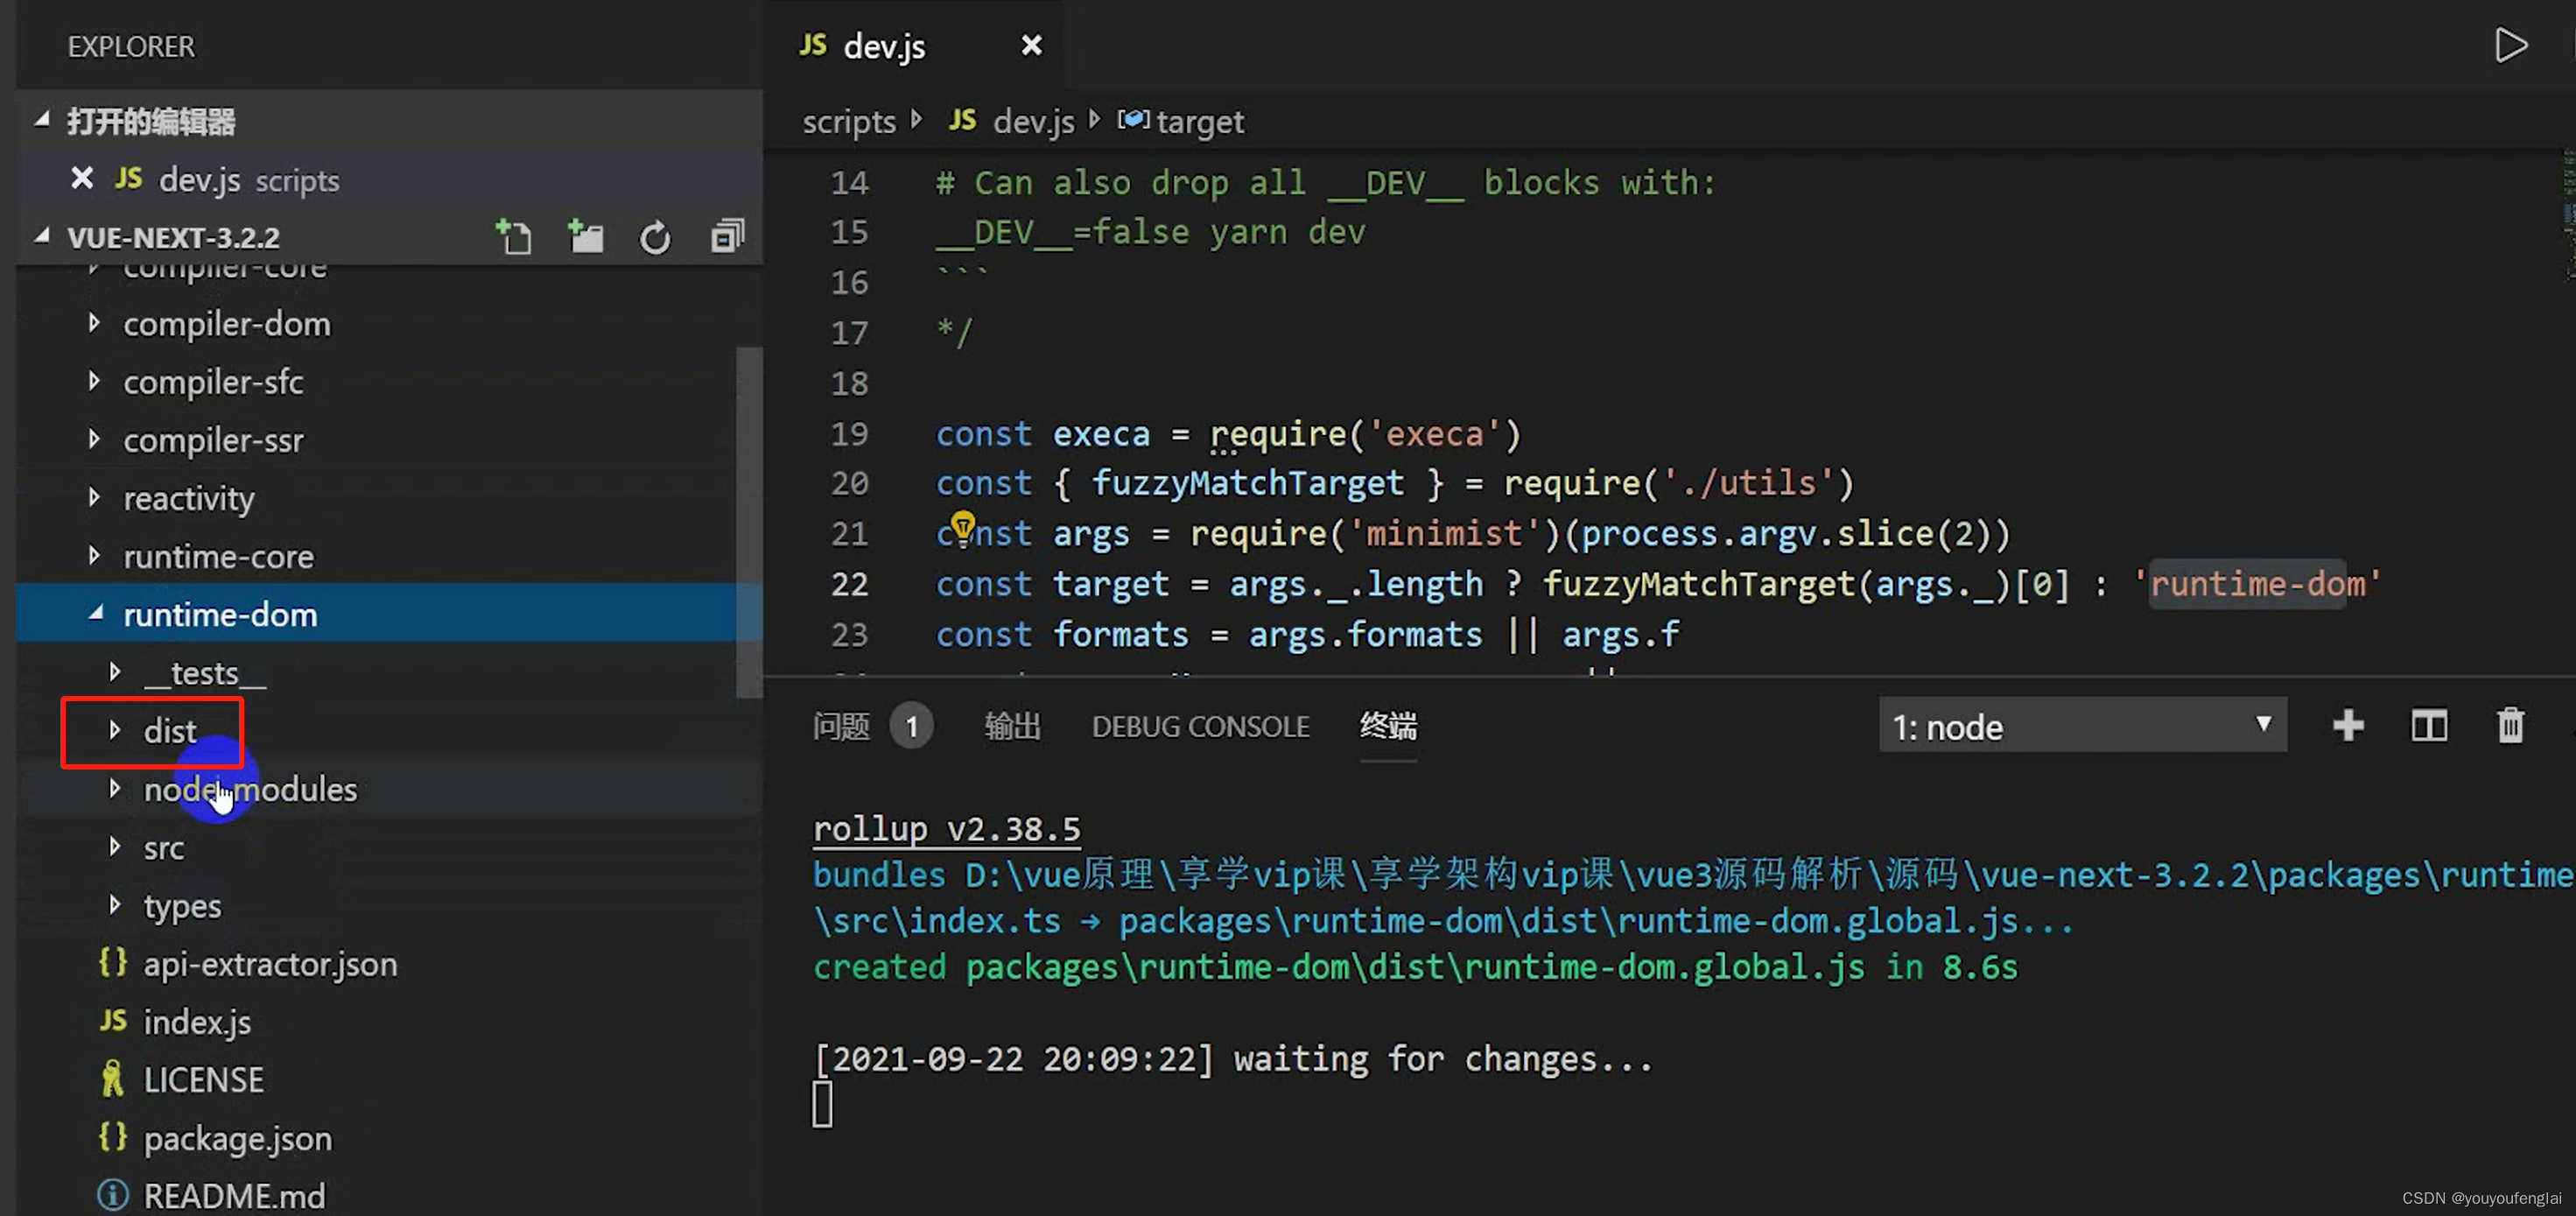Click the New File icon in explorer header
This screenshot has height=1216, width=2576.
(x=514, y=237)
